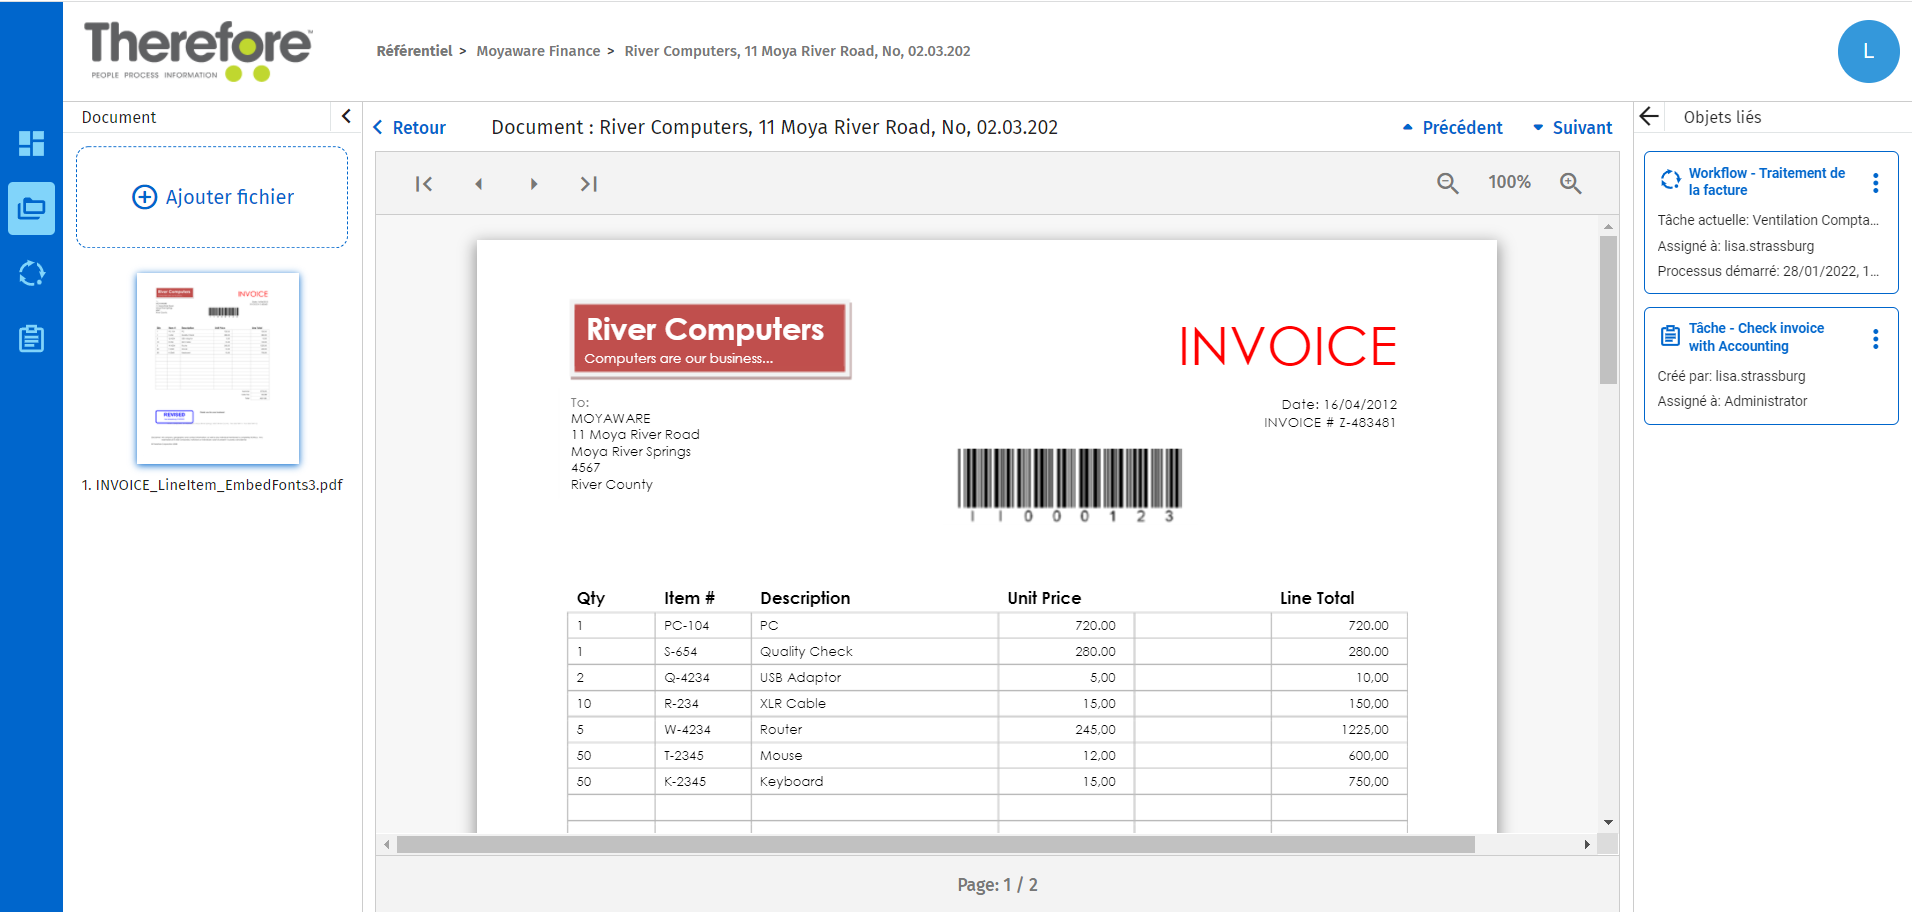This screenshot has width=1912, height=912.
Task: Zoom in with the magnifier plus icon
Action: tap(1570, 183)
